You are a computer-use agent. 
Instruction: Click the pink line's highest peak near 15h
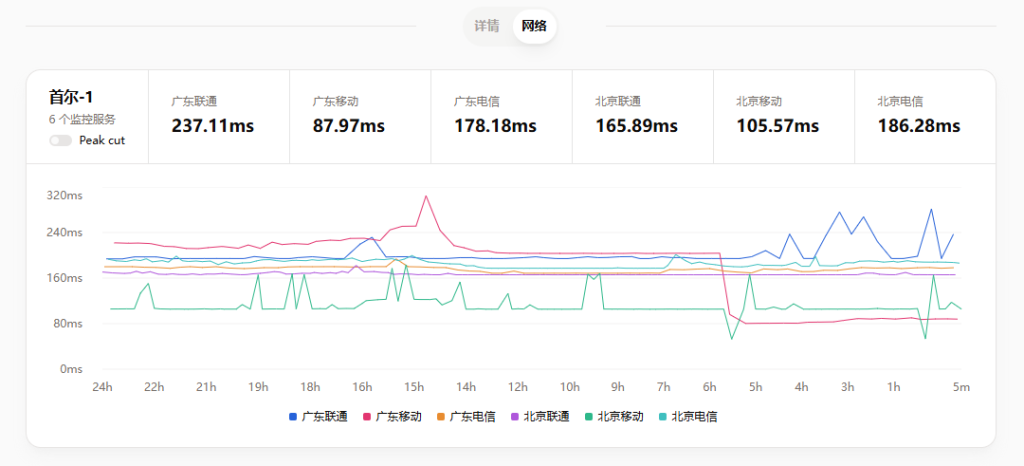(x=427, y=196)
